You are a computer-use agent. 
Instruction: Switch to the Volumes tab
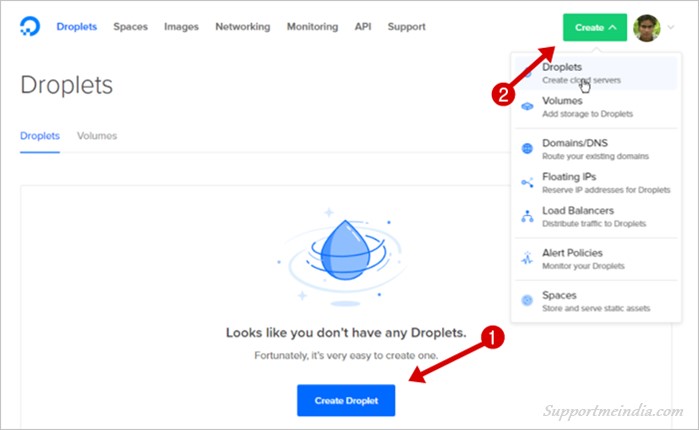(97, 136)
